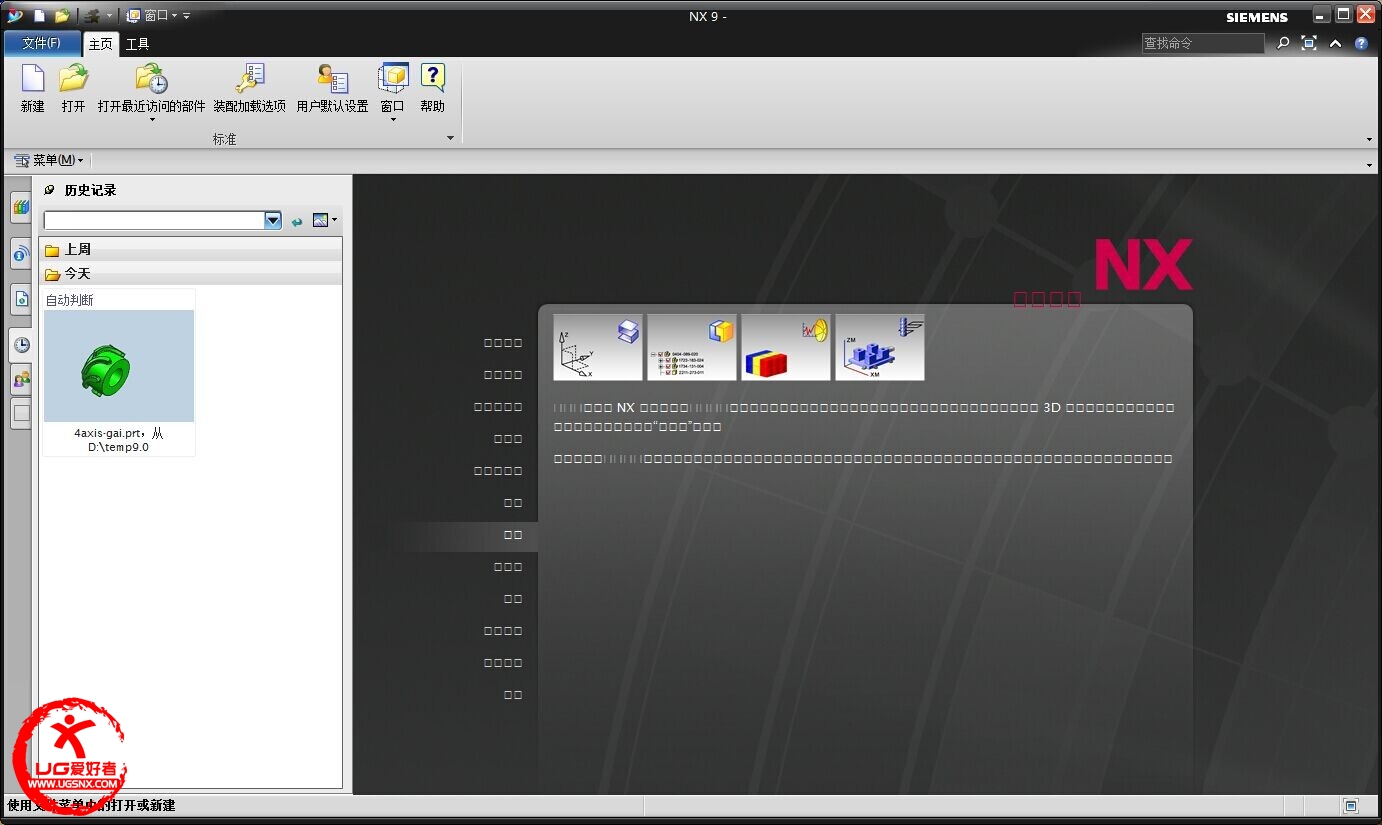
Task: Click the 新建 button in the ribbon
Action: coord(32,88)
